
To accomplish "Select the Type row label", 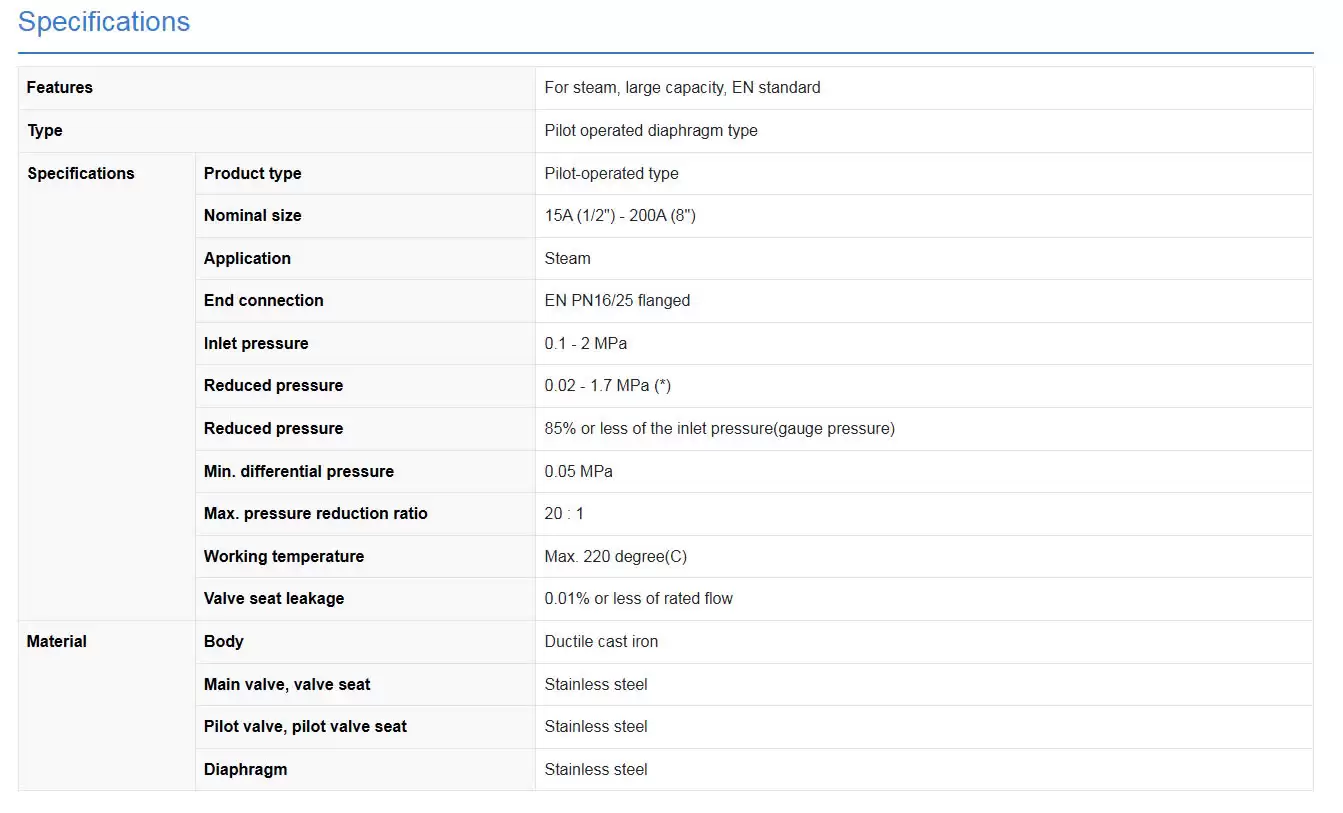I will [x=45, y=131].
